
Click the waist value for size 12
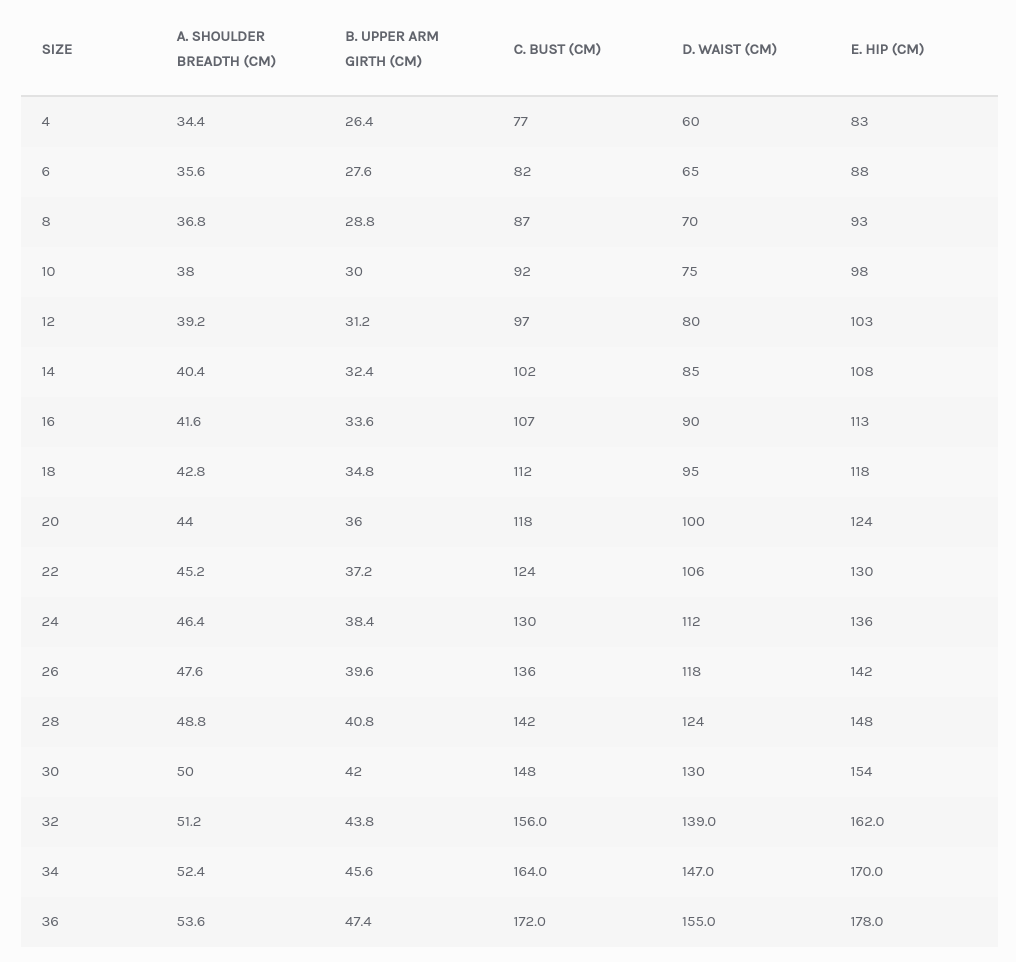point(691,321)
